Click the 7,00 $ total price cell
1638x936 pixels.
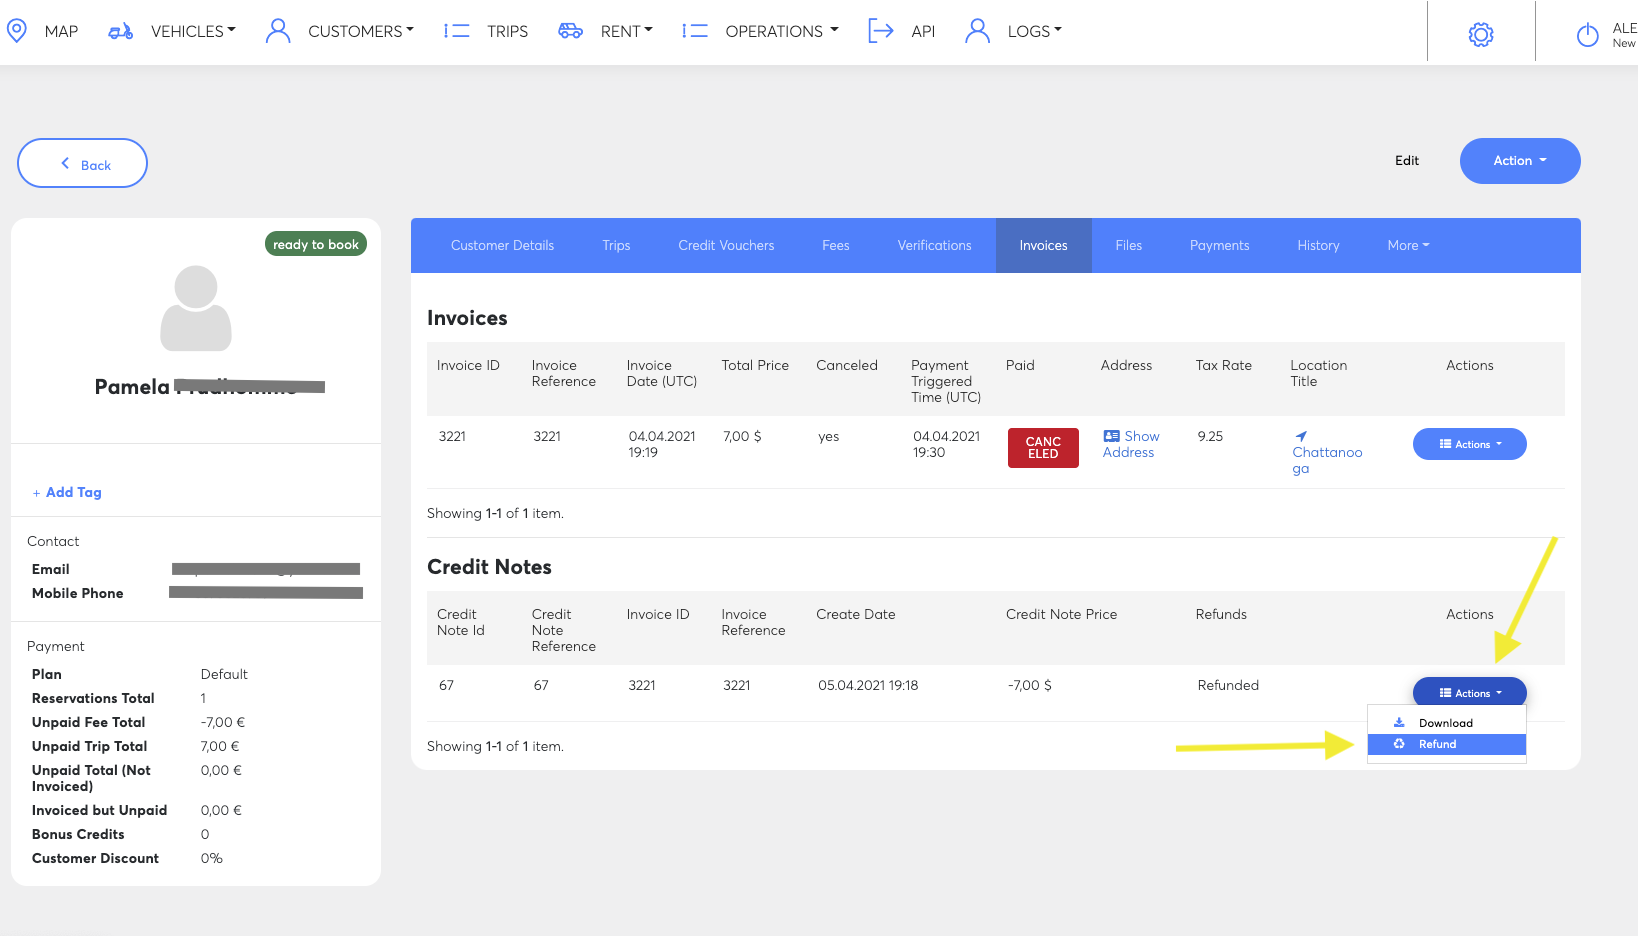[x=742, y=436]
